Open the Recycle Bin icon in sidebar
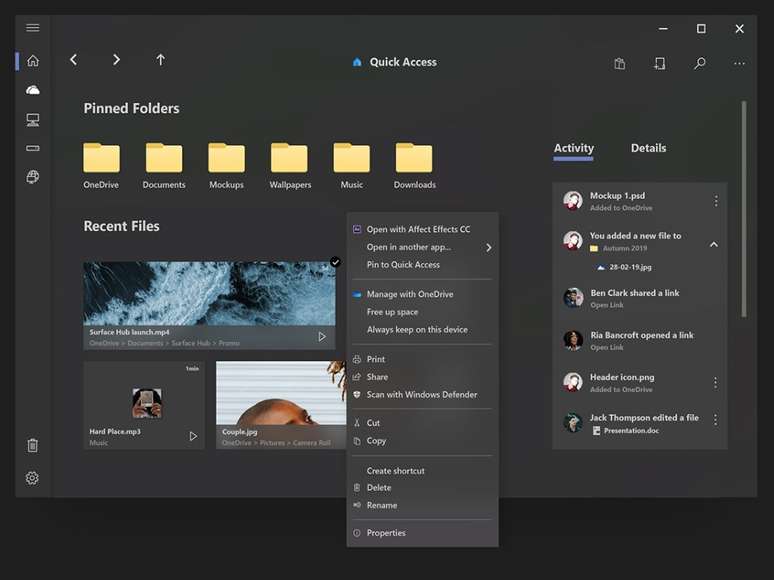The image size is (774, 580). [32, 446]
